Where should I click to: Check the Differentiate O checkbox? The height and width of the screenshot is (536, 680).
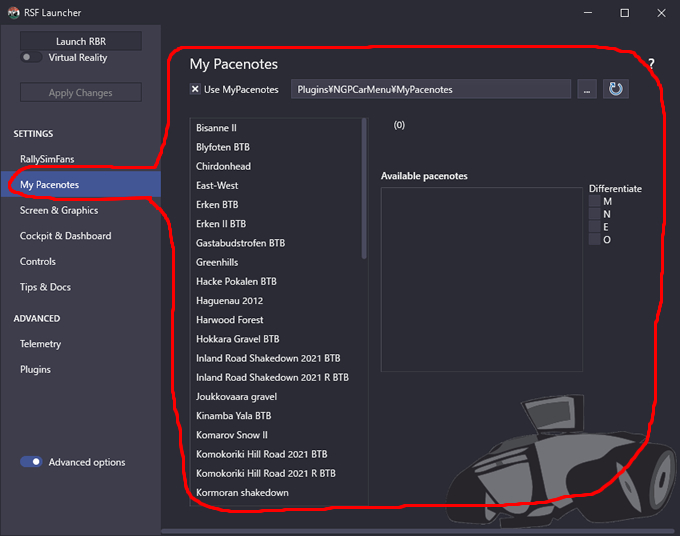(x=595, y=239)
